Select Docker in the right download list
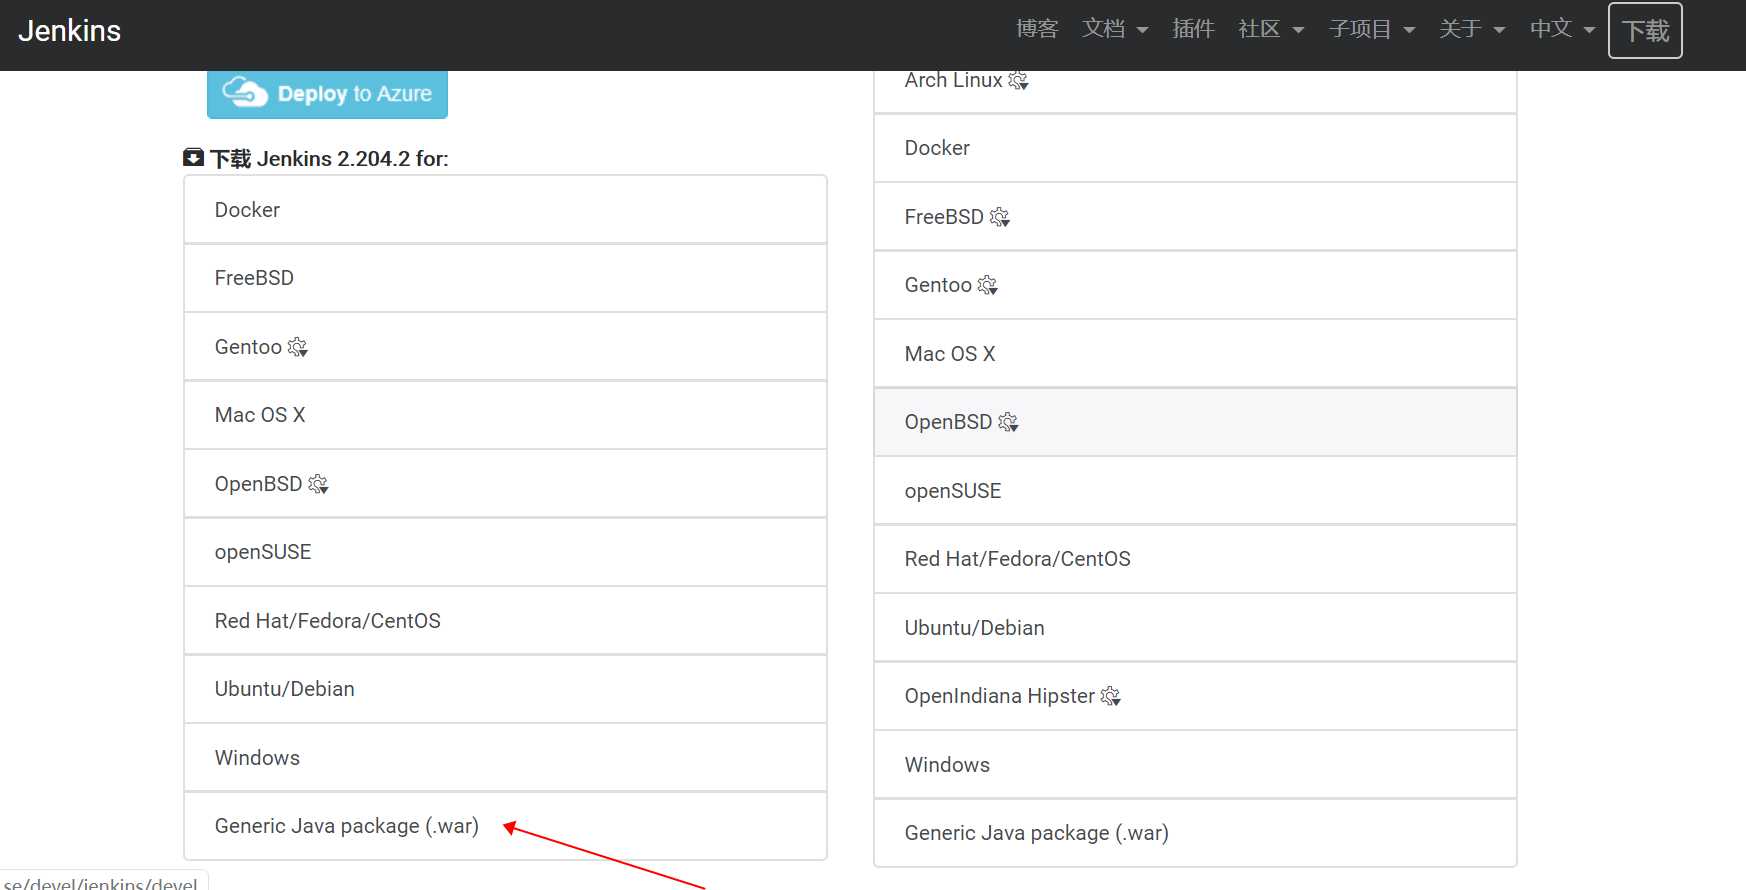Viewport: 1746px width, 890px height. (1195, 148)
